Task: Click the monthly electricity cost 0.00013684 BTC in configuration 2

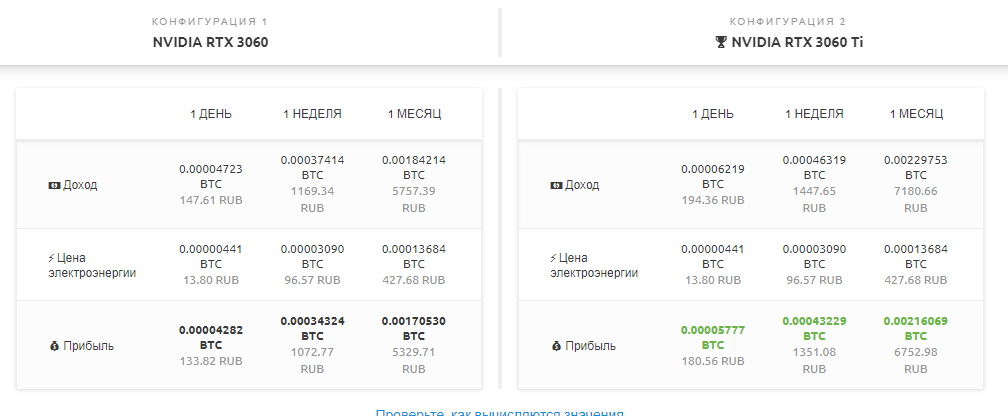Action: [916, 257]
